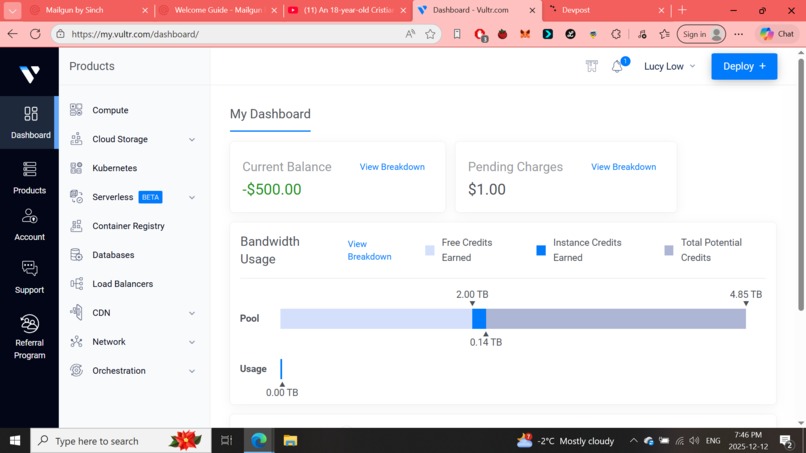This screenshot has width=806, height=453.
Task: Click the Free Credits Earned legend swatch
Action: point(430,250)
